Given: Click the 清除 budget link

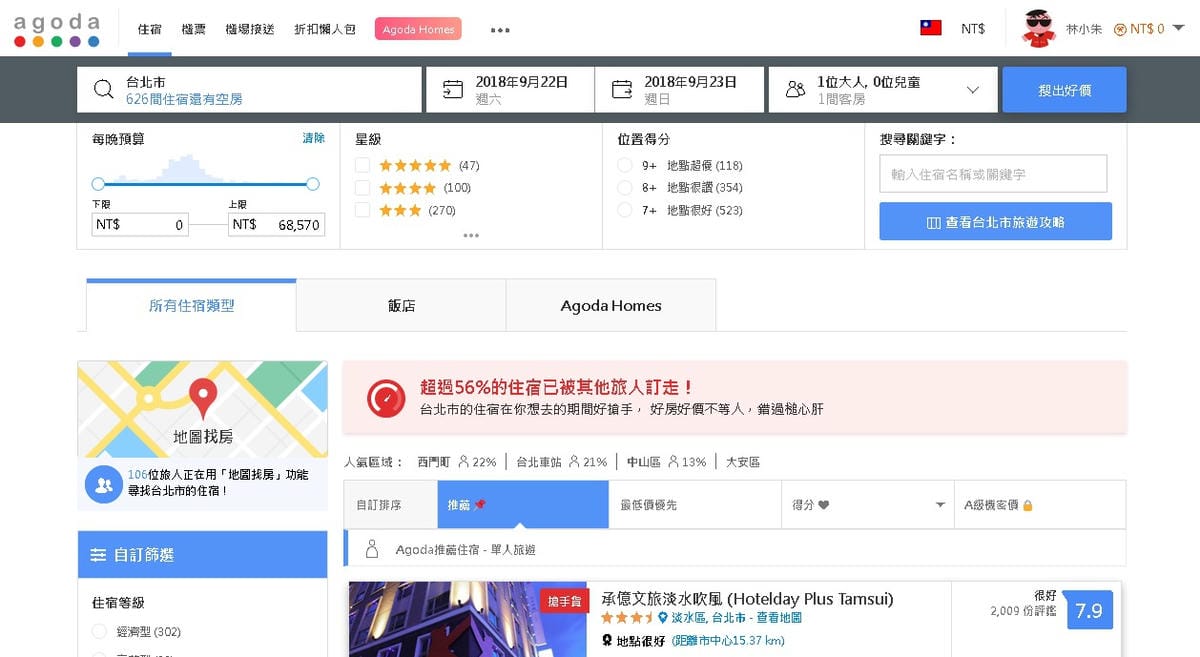Looking at the screenshot, I should 314,138.
